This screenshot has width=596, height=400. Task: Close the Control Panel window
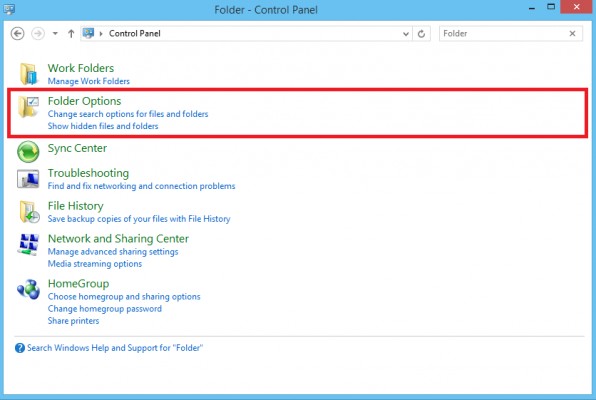tap(577, 7)
